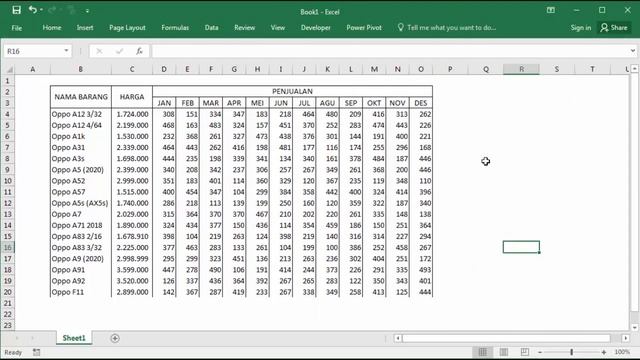Open the View tab
Viewport: 640px width, 360px height.
tap(278, 28)
